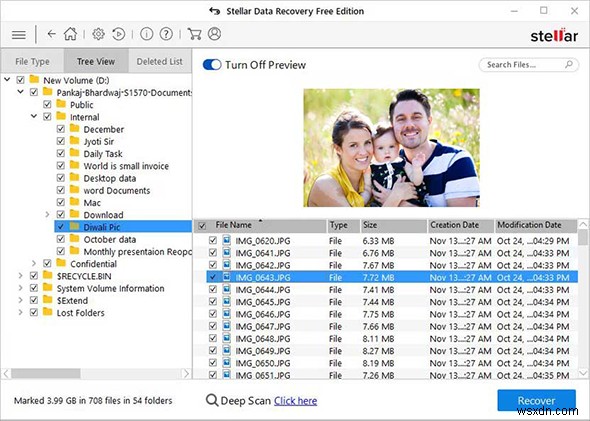Screen dimensions: 590x421
Task: Open the hamburger menu icon
Action: pyautogui.click(x=18, y=35)
